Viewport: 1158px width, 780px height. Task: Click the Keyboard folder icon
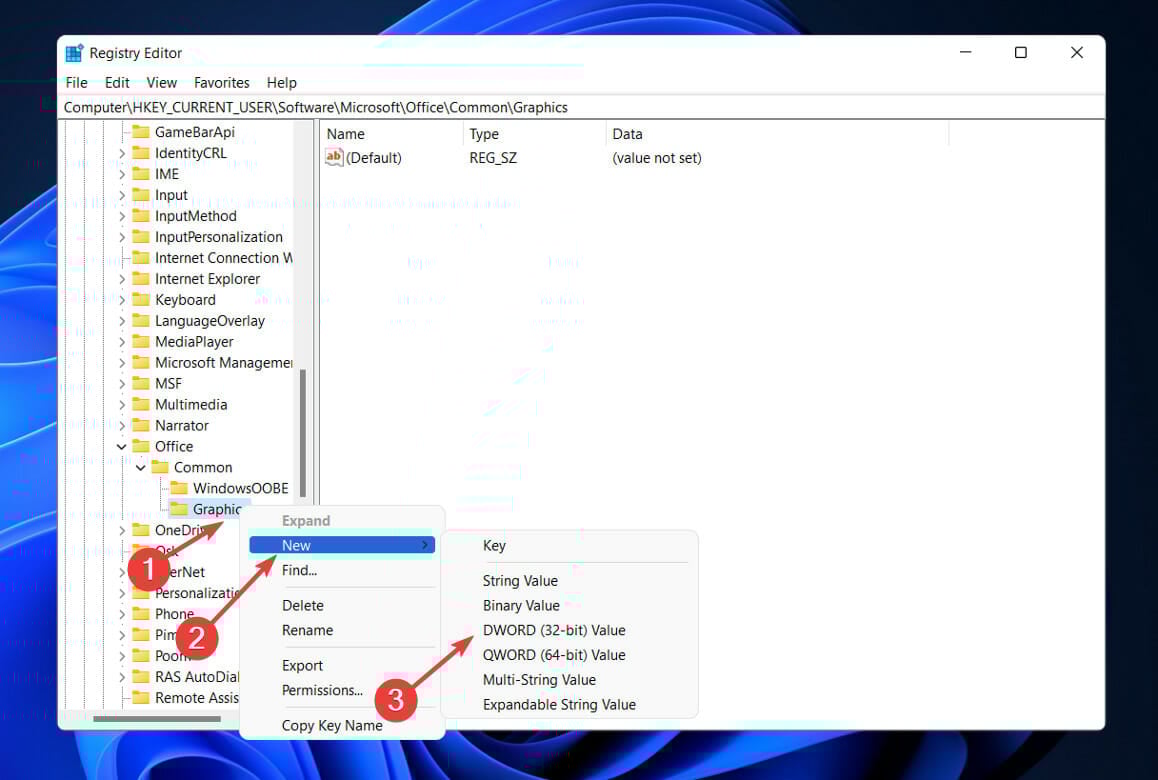140,300
